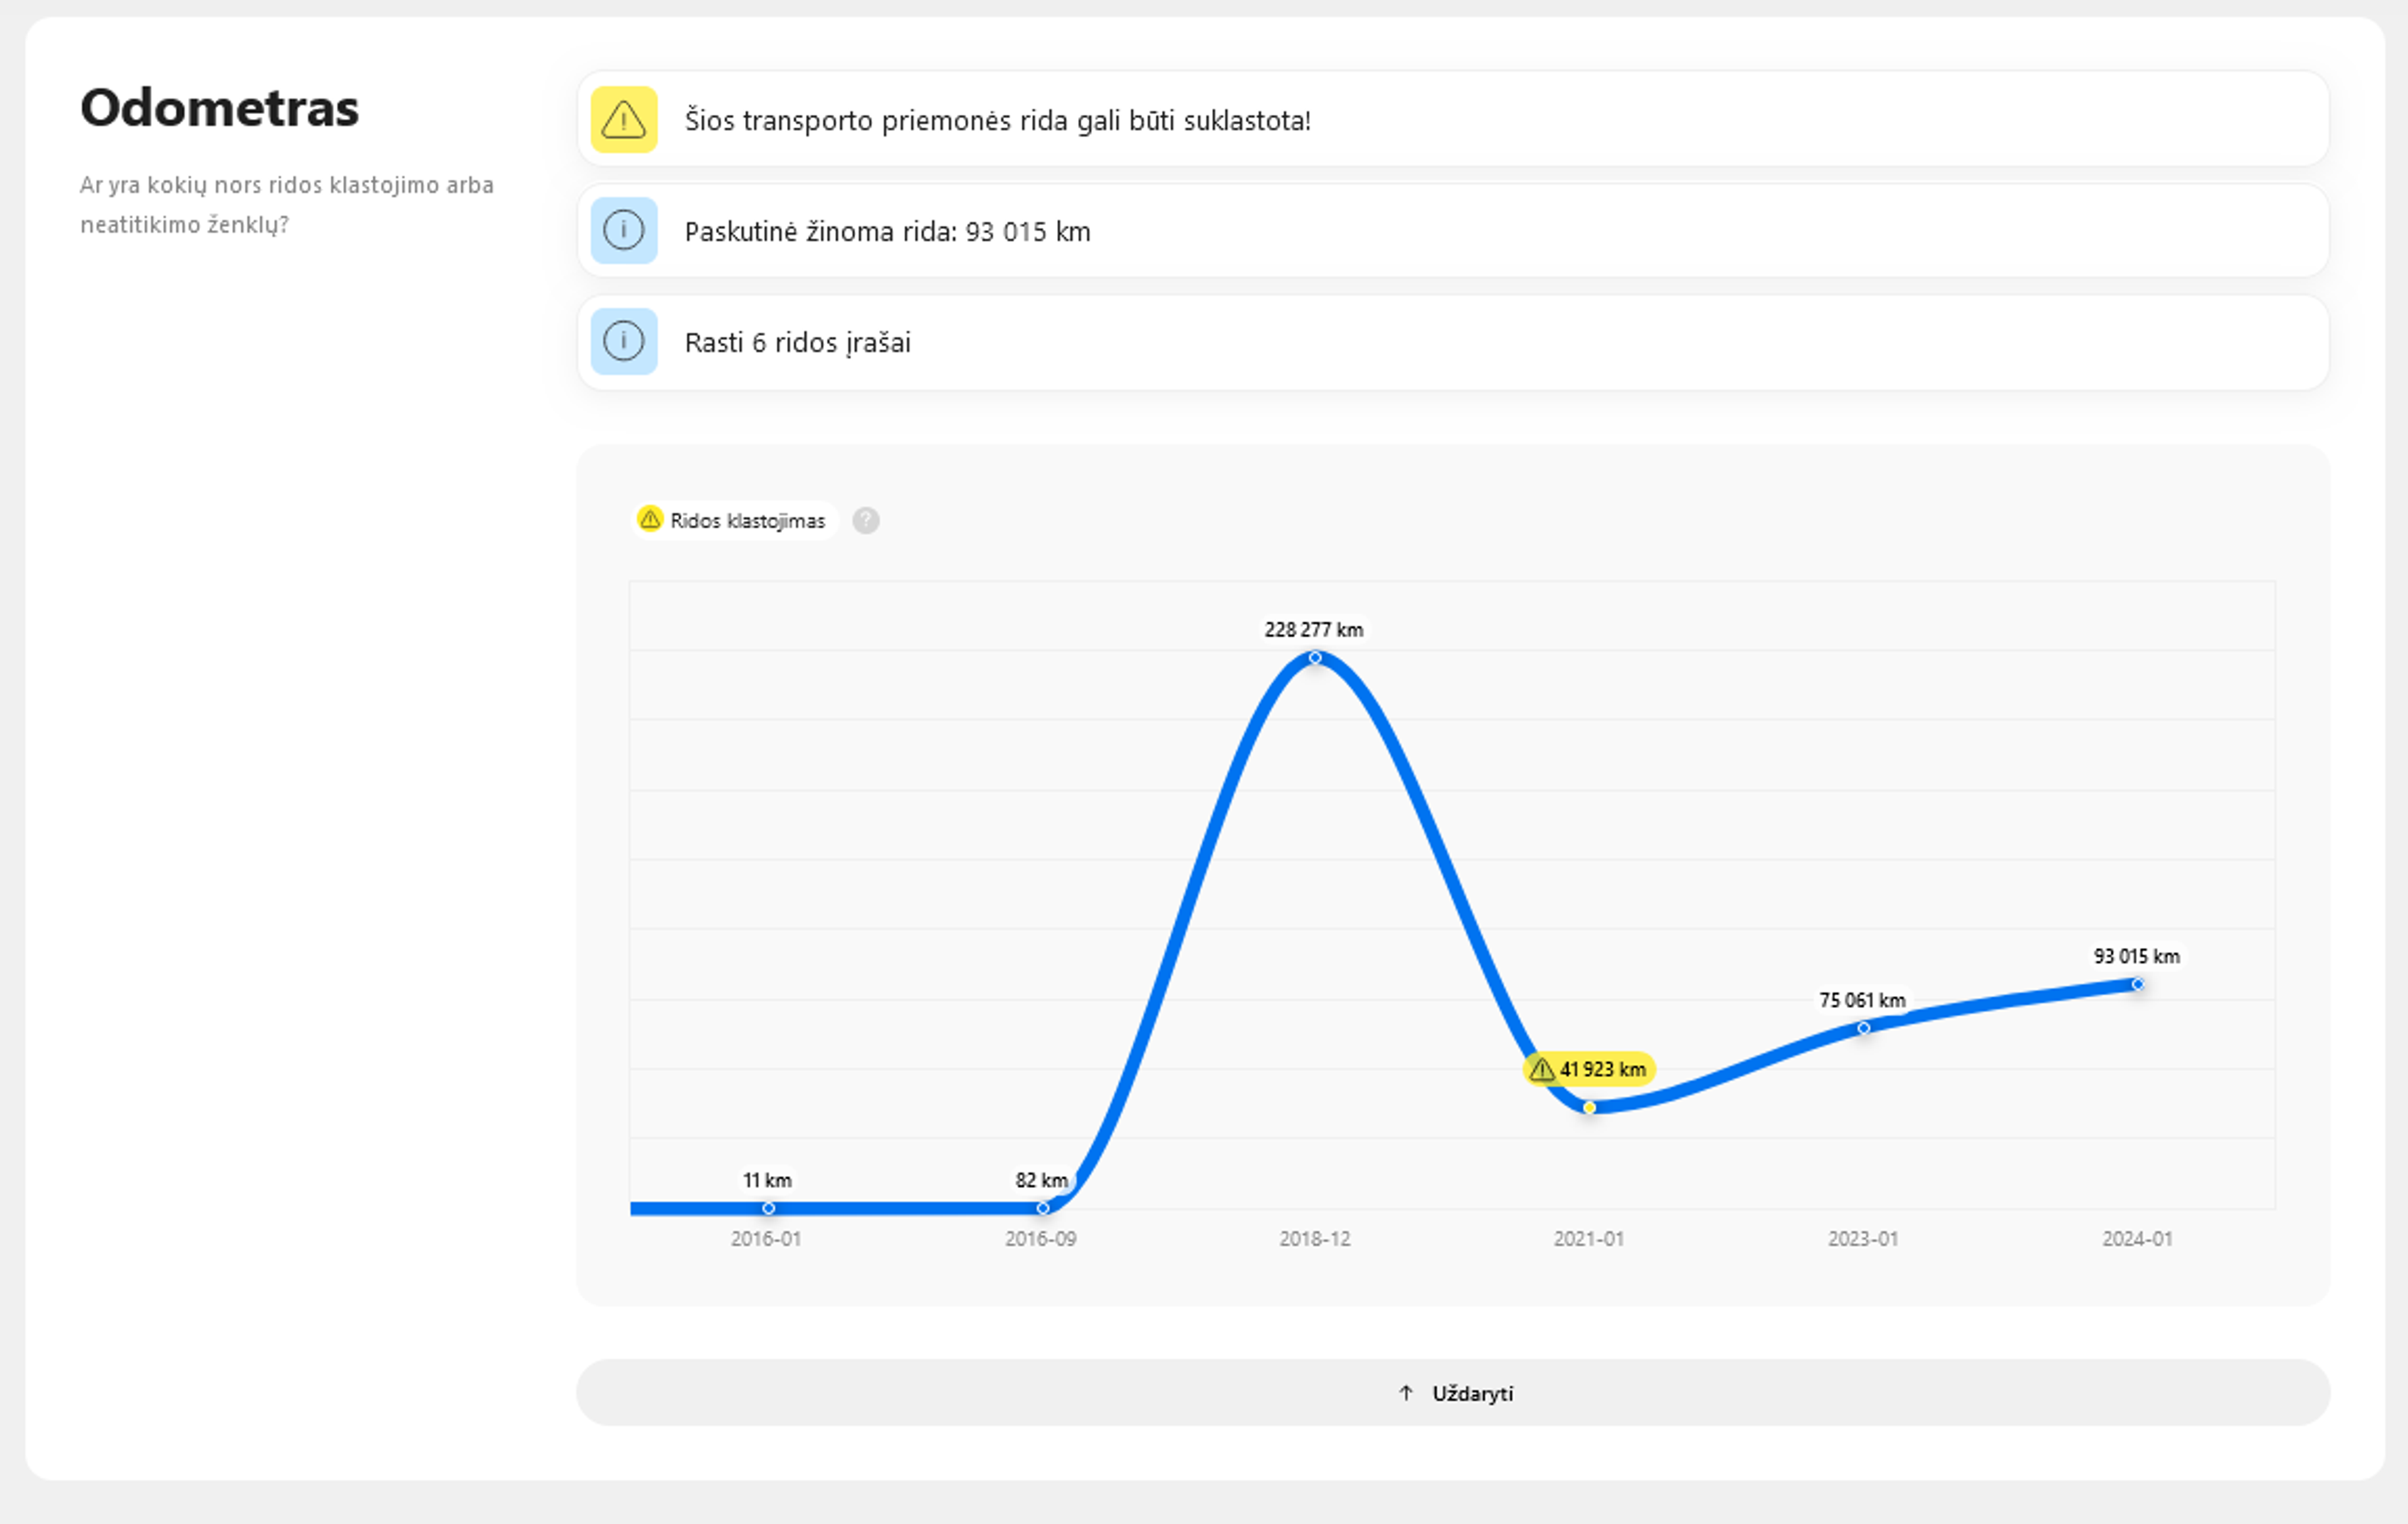
Task: Click the 93 015 km final data point
Action: (x=2137, y=984)
